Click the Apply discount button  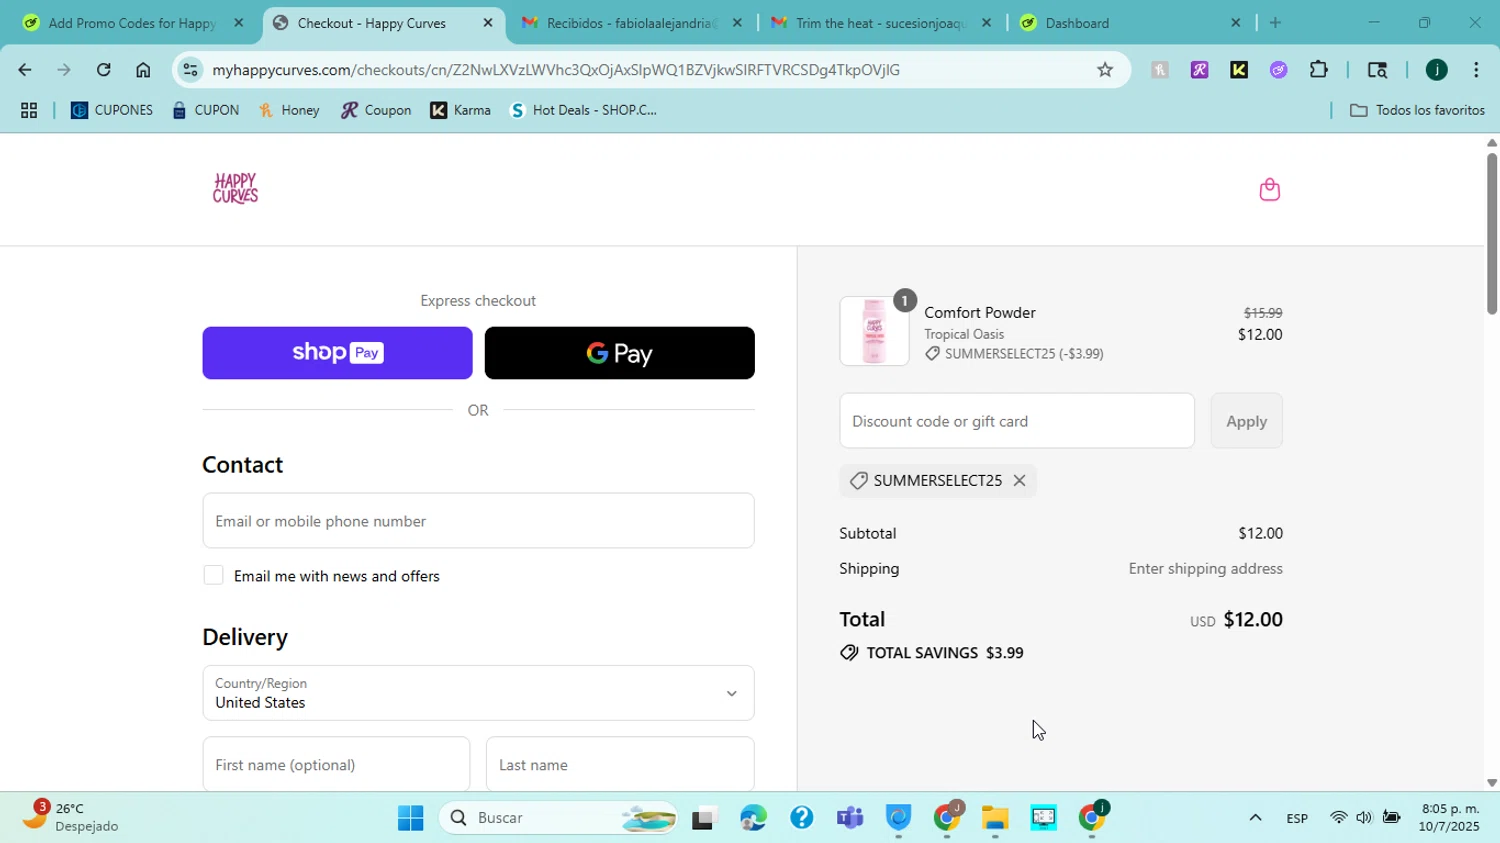point(1246,421)
